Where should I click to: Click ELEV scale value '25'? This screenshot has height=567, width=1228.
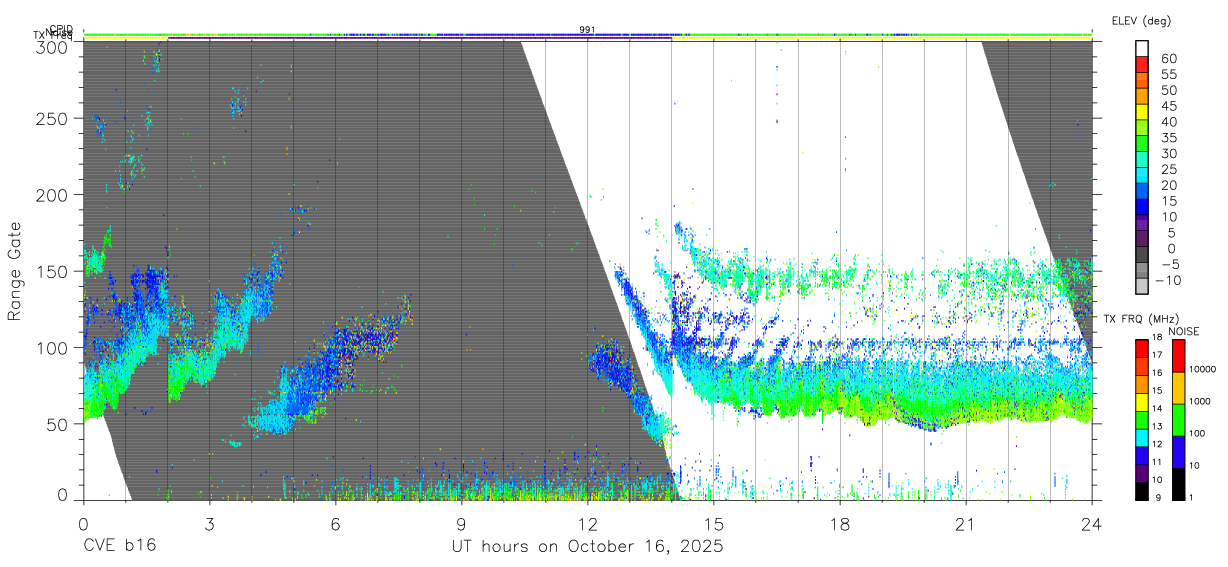pyautogui.click(x=1168, y=169)
